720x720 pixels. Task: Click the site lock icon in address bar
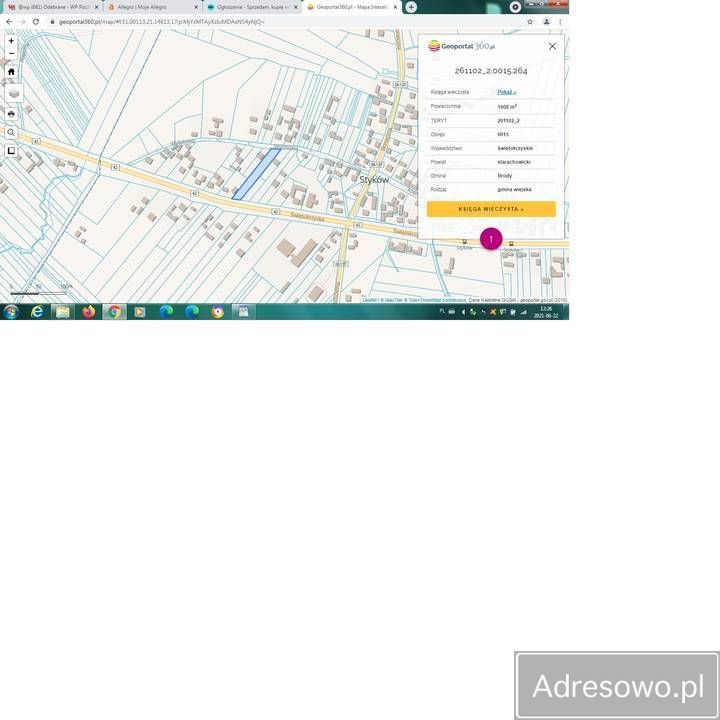coord(52,22)
